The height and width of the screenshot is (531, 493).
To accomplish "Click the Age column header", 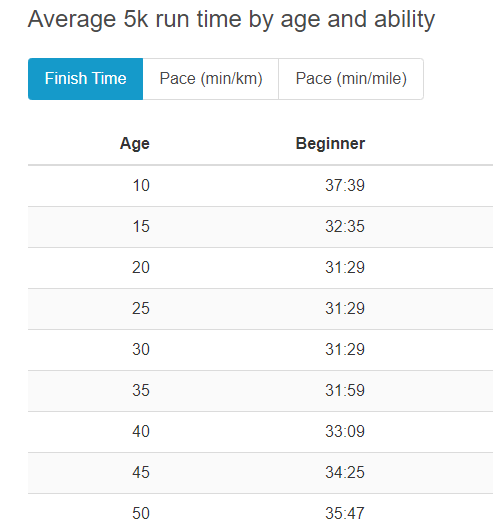I will (135, 144).
